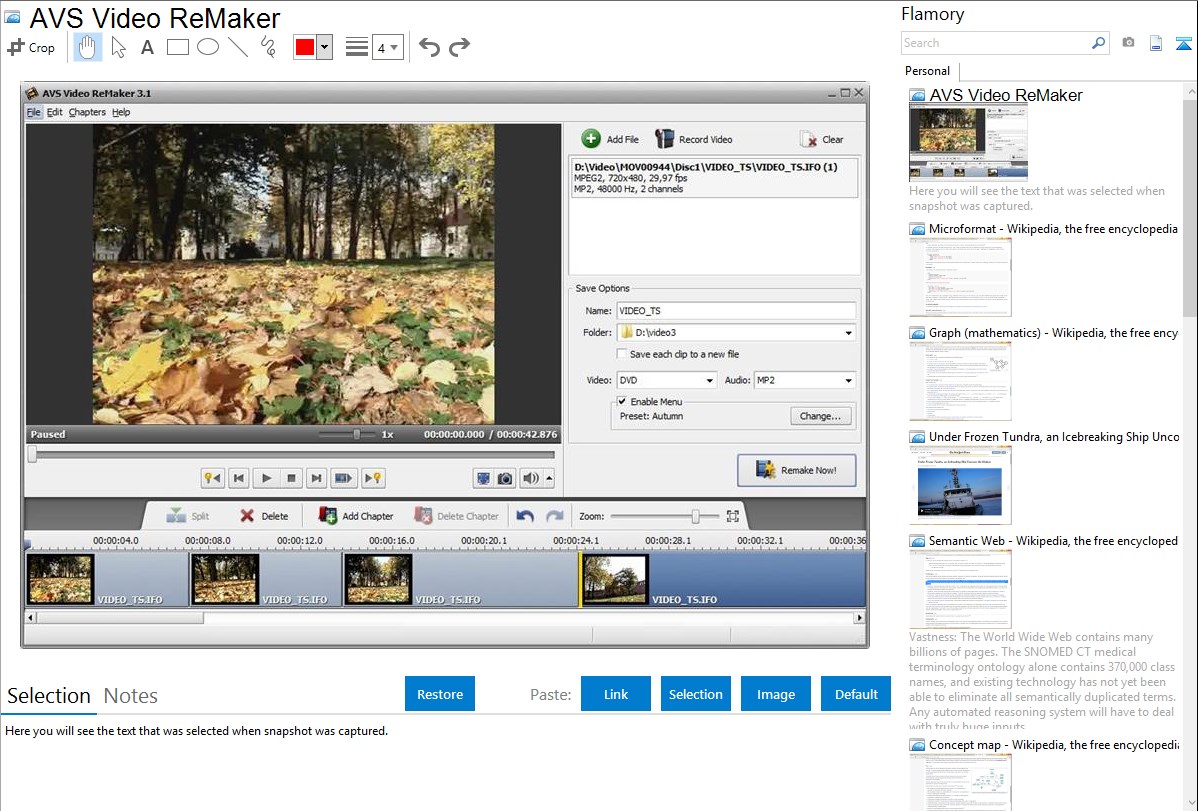Pick the ellipse shape tool
The height and width of the screenshot is (811, 1198).
207,47
